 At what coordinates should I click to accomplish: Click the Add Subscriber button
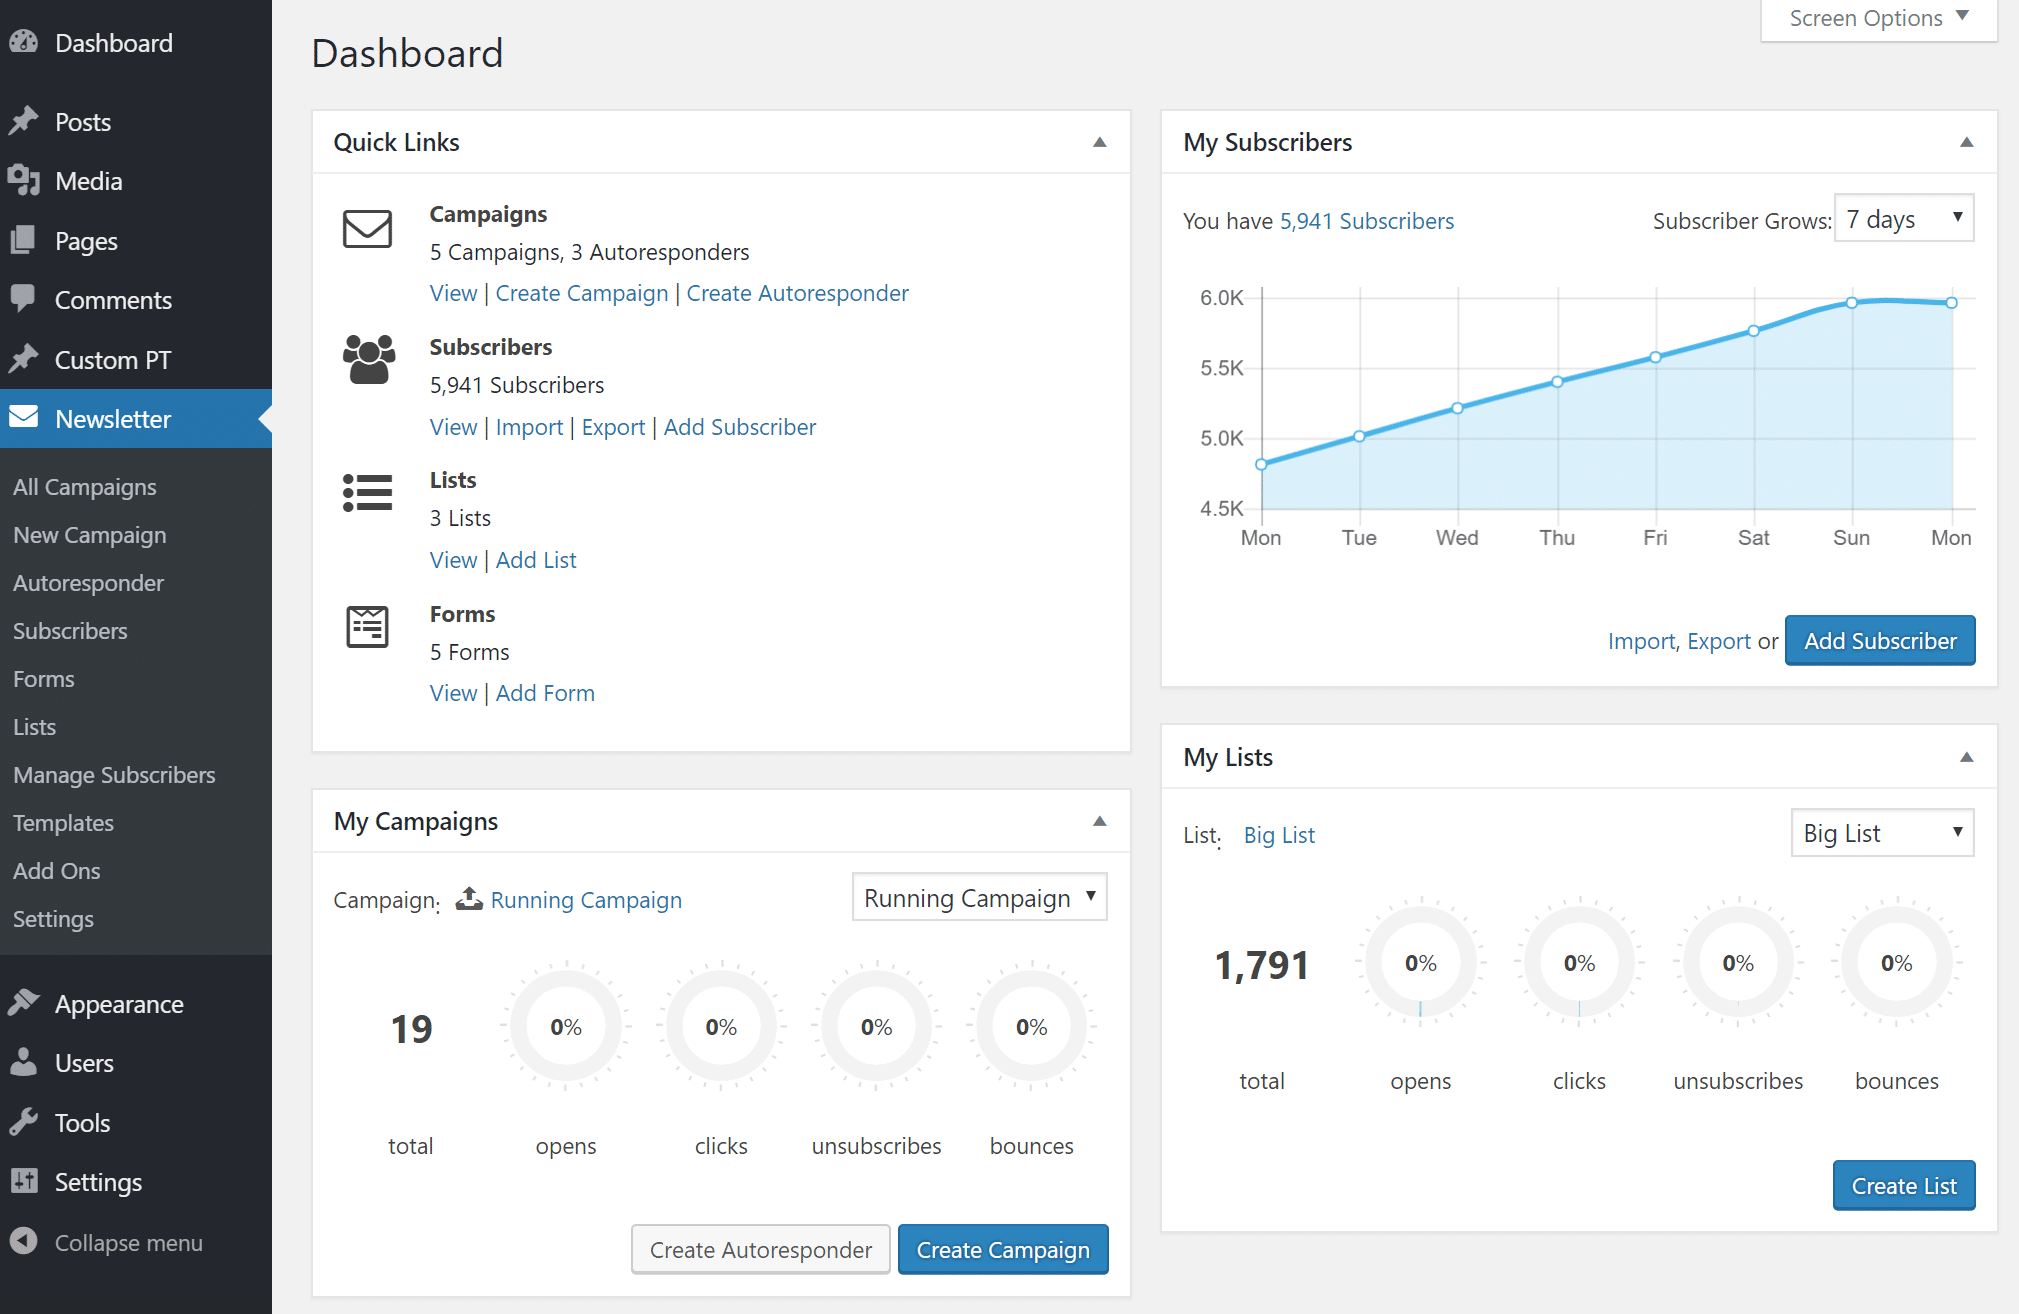click(1881, 640)
